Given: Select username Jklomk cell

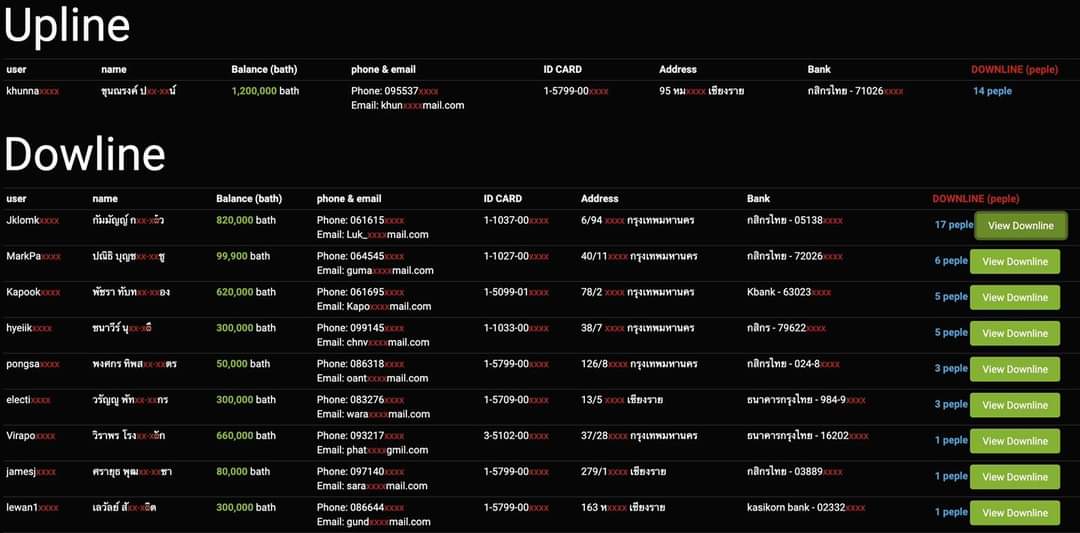Looking at the screenshot, I should pos(32,220).
